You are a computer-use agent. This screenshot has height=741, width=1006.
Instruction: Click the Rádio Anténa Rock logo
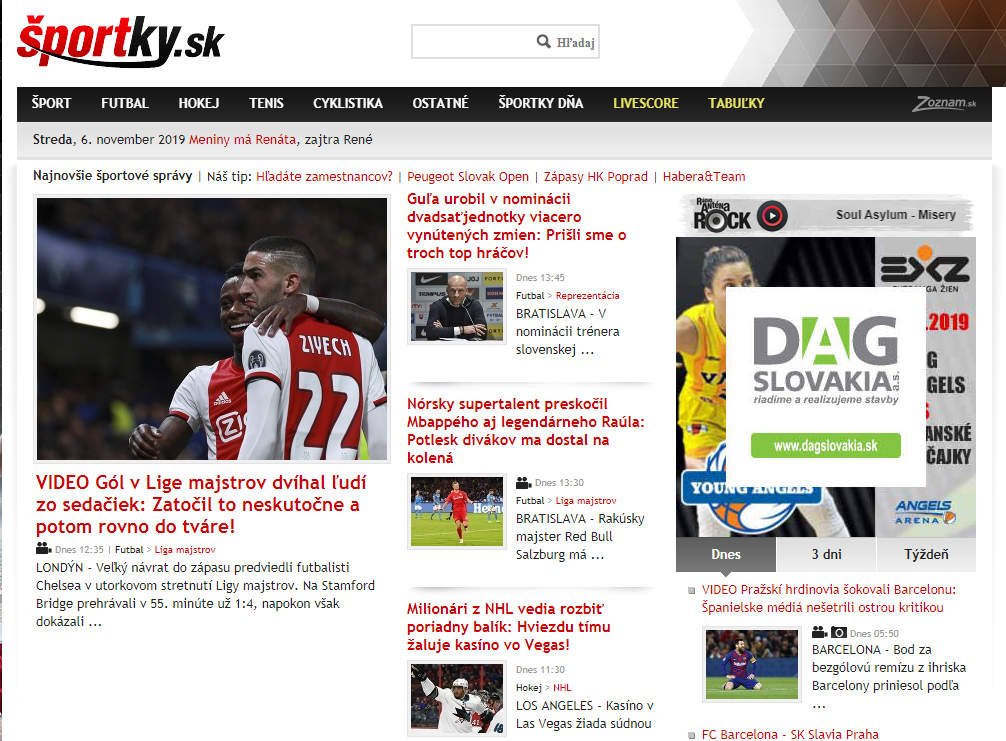point(740,215)
